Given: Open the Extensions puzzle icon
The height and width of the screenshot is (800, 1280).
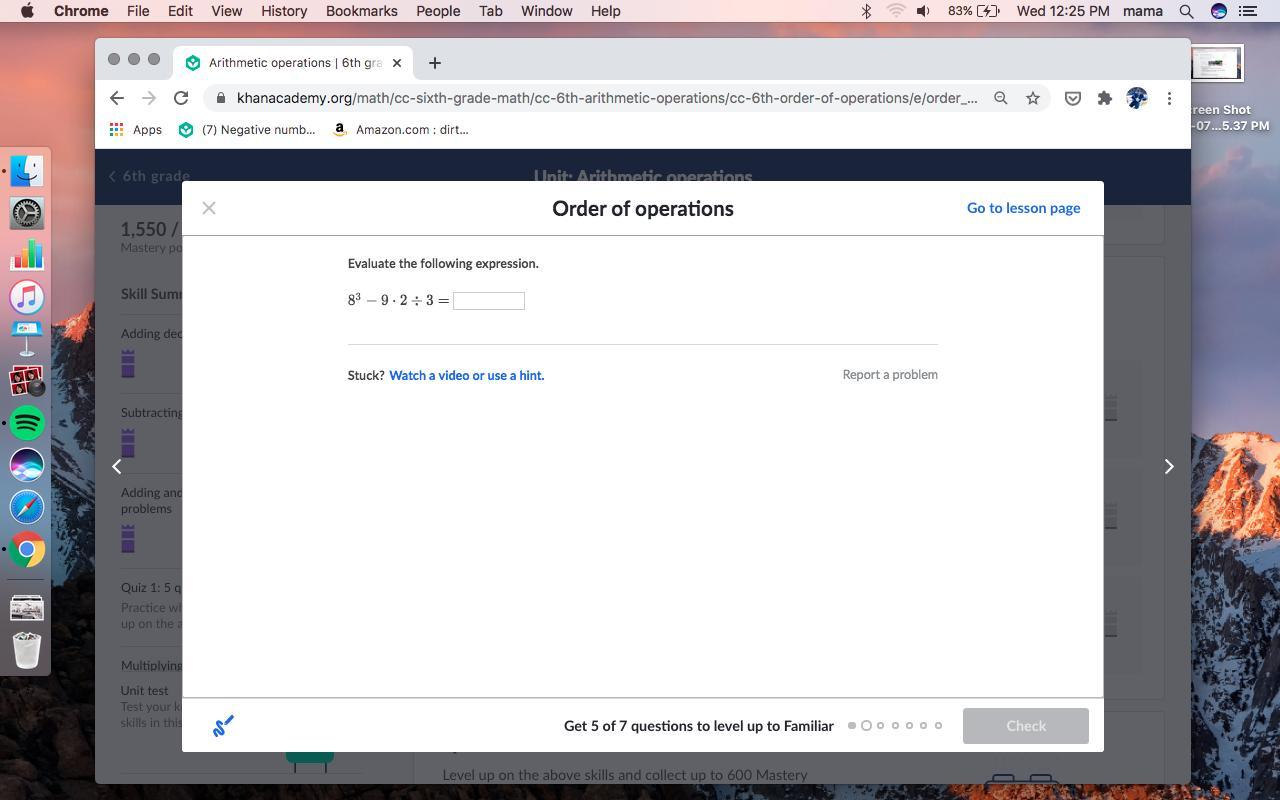Looking at the screenshot, I should pos(1105,98).
